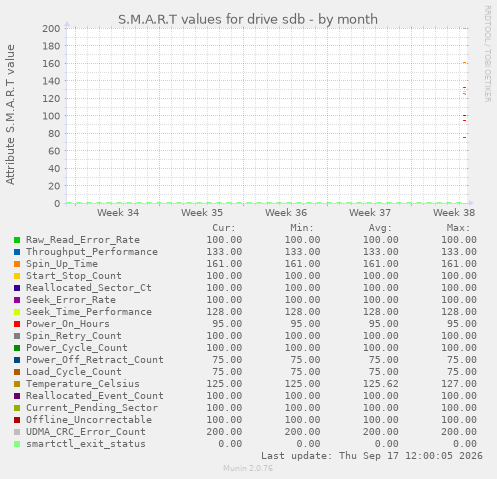Click the Power_On_Hours label
The image size is (497, 479).
pyautogui.click(x=68, y=324)
